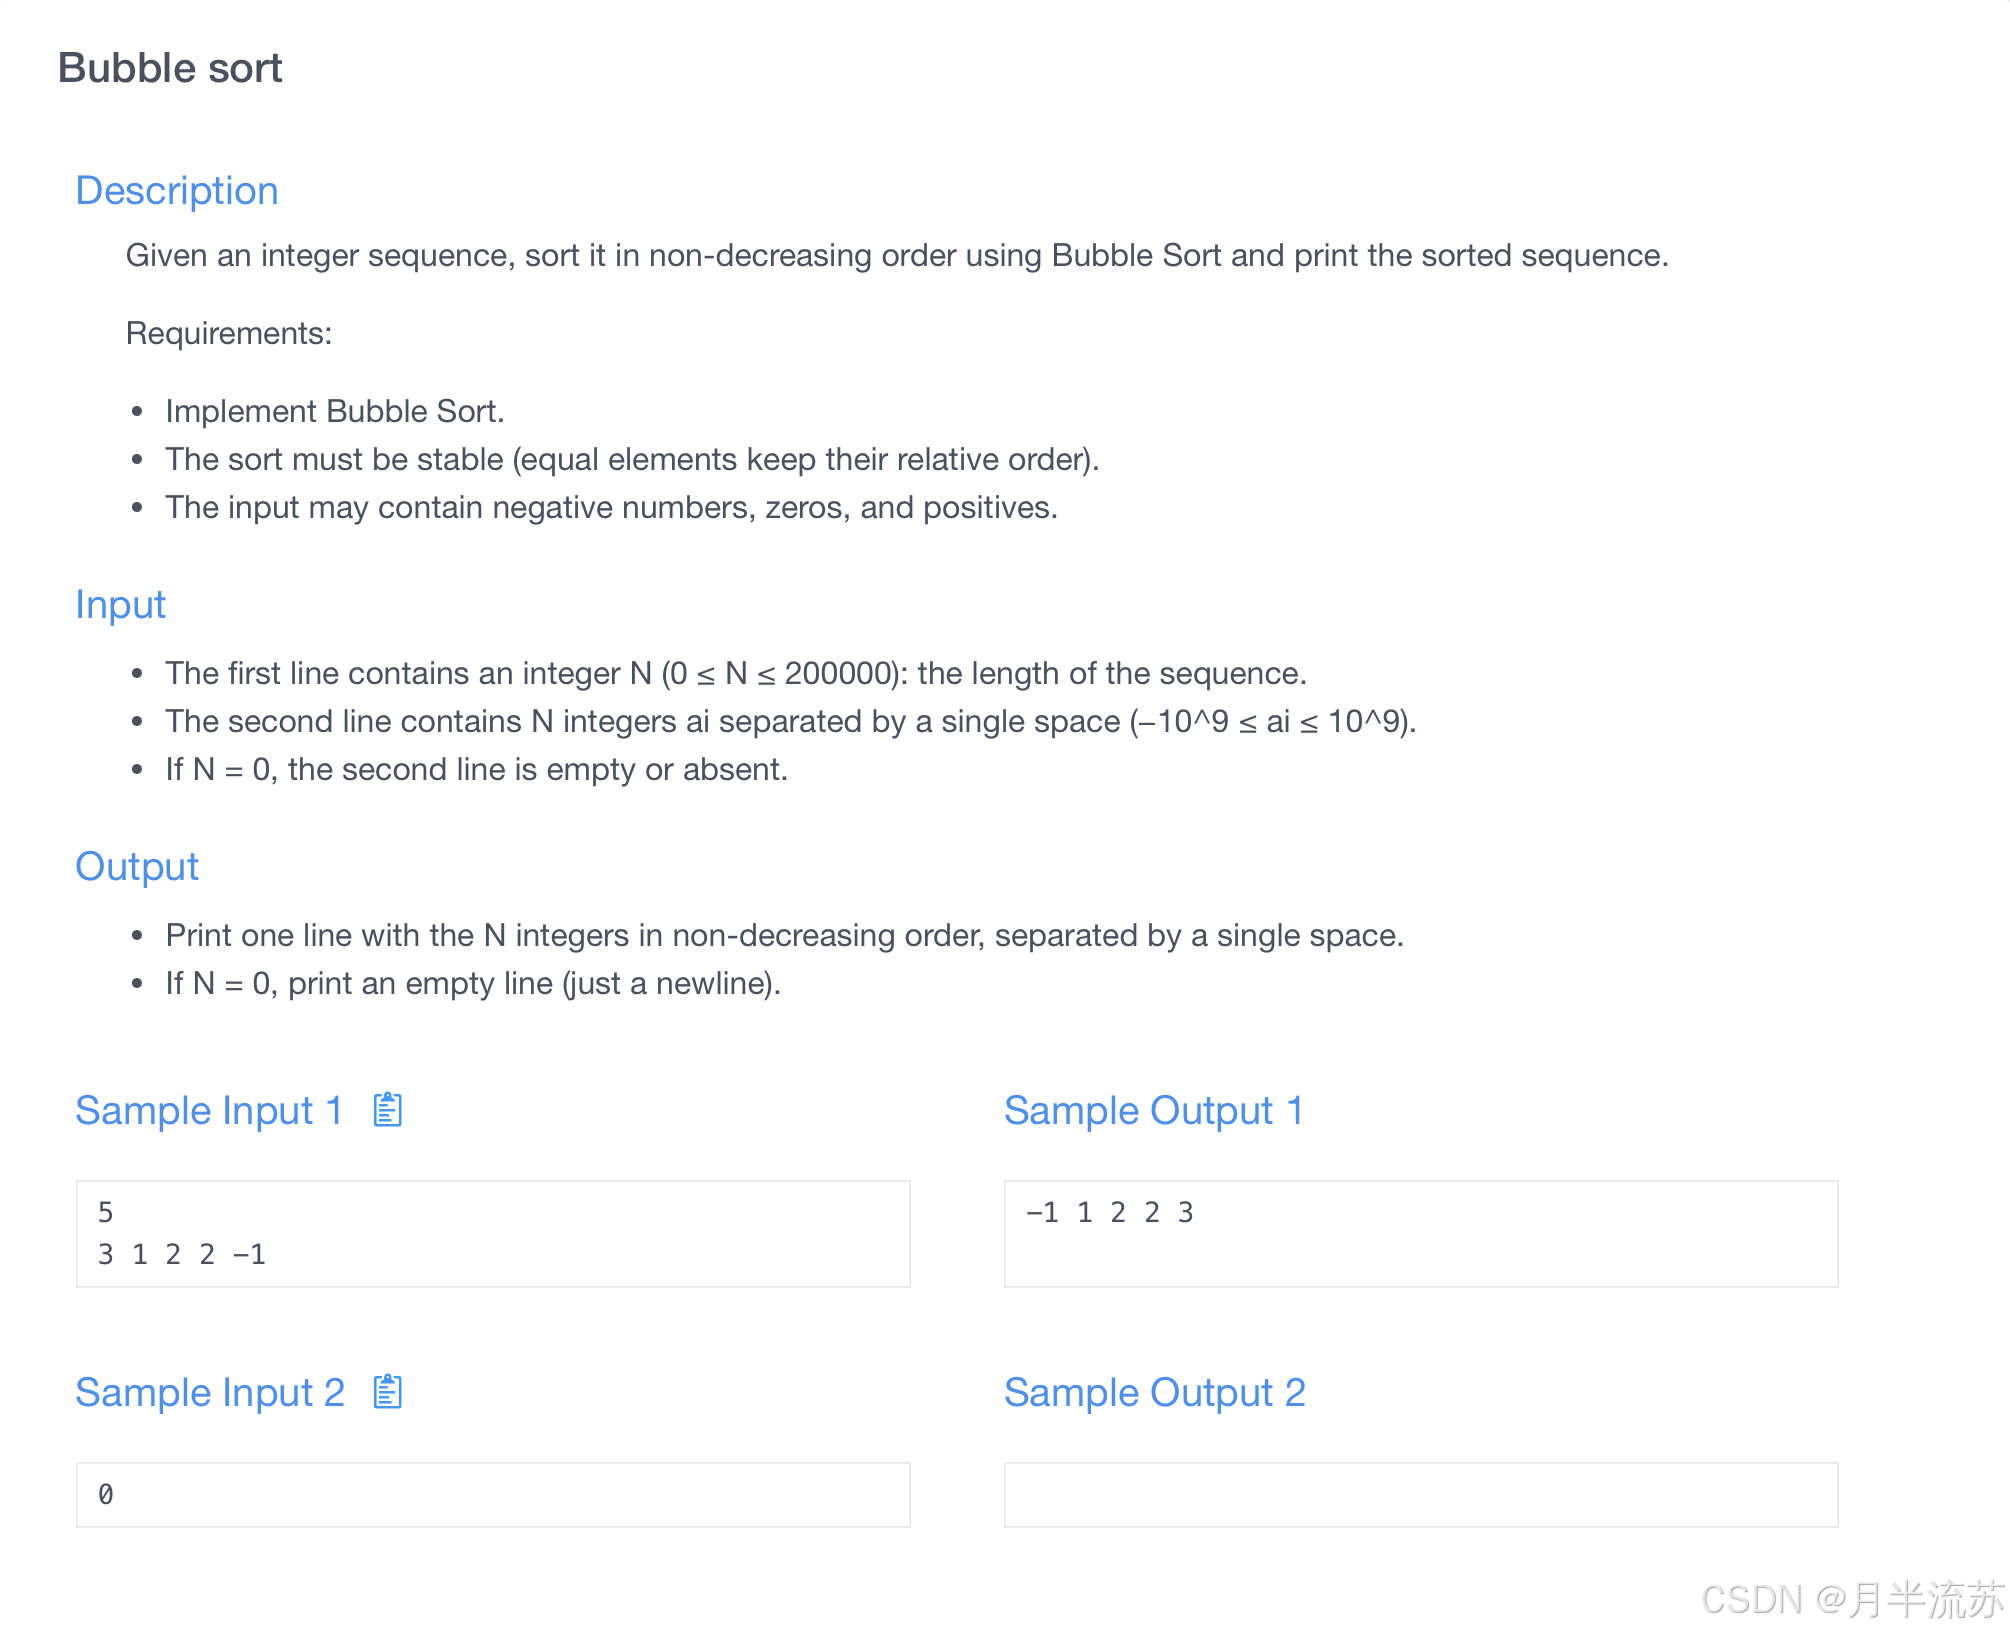This screenshot has height=1634, width=2010.
Task: Click the Output section heading
Action: pos(137,866)
